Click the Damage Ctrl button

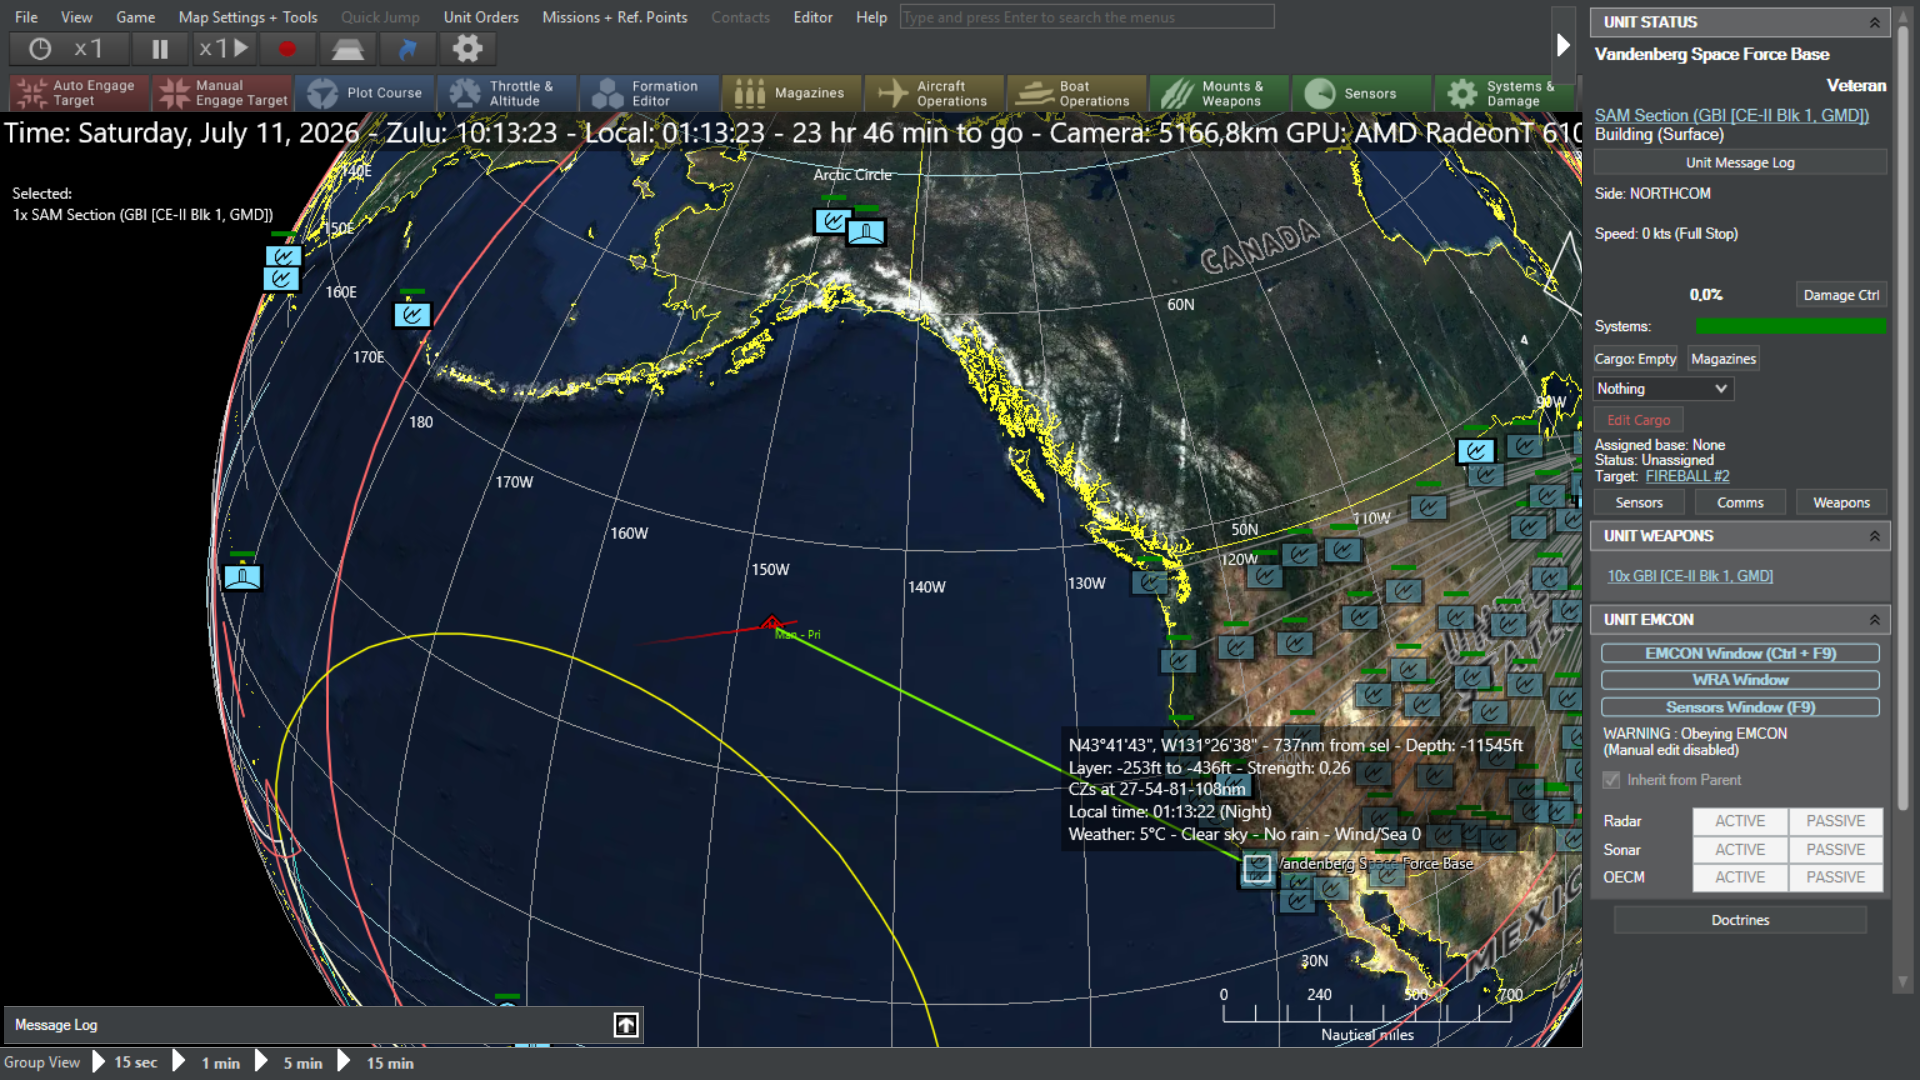[x=1841, y=295]
